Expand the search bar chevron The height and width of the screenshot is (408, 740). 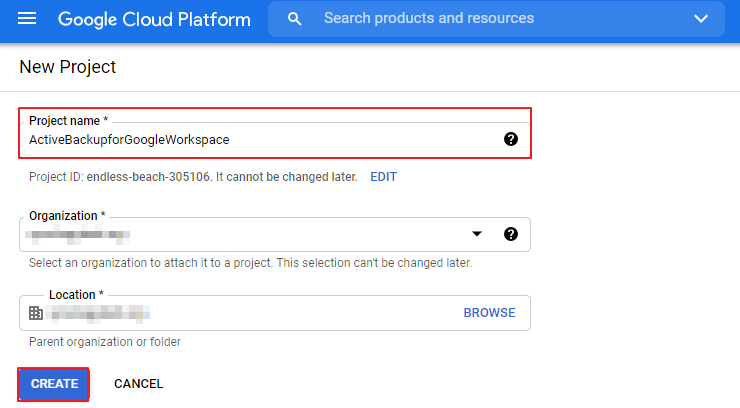[701, 19]
